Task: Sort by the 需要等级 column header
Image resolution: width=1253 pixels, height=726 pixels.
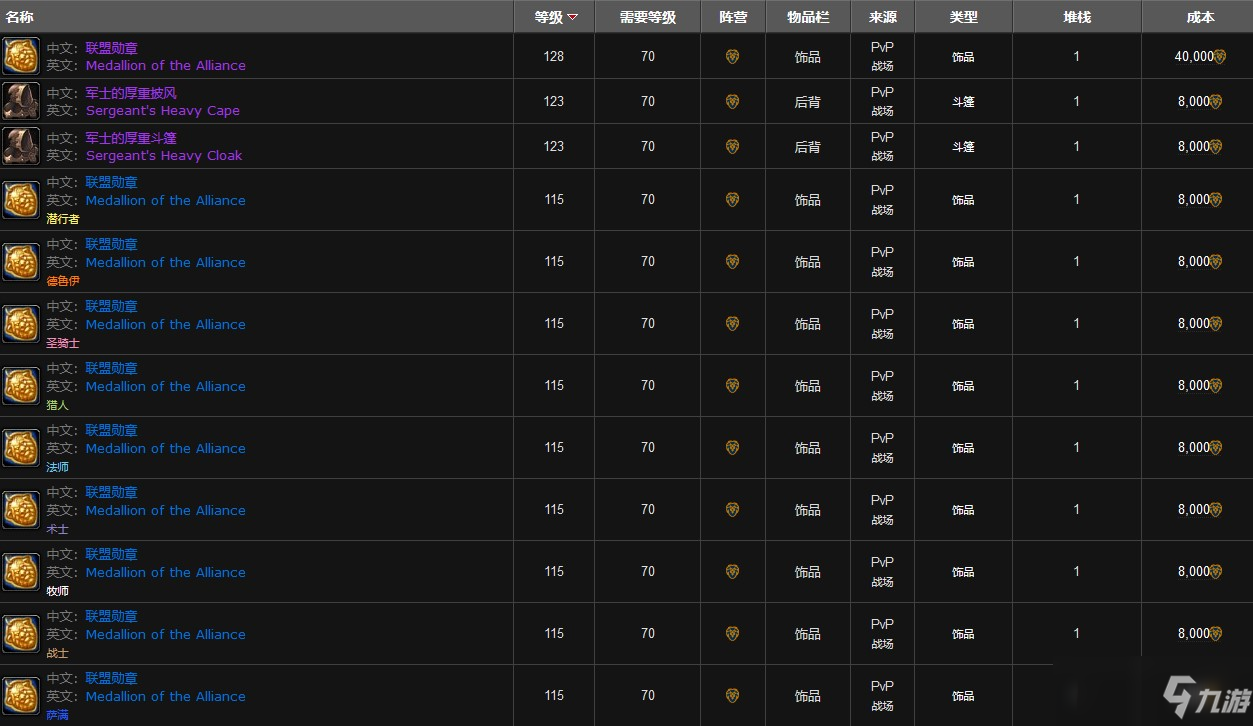Action: [648, 17]
